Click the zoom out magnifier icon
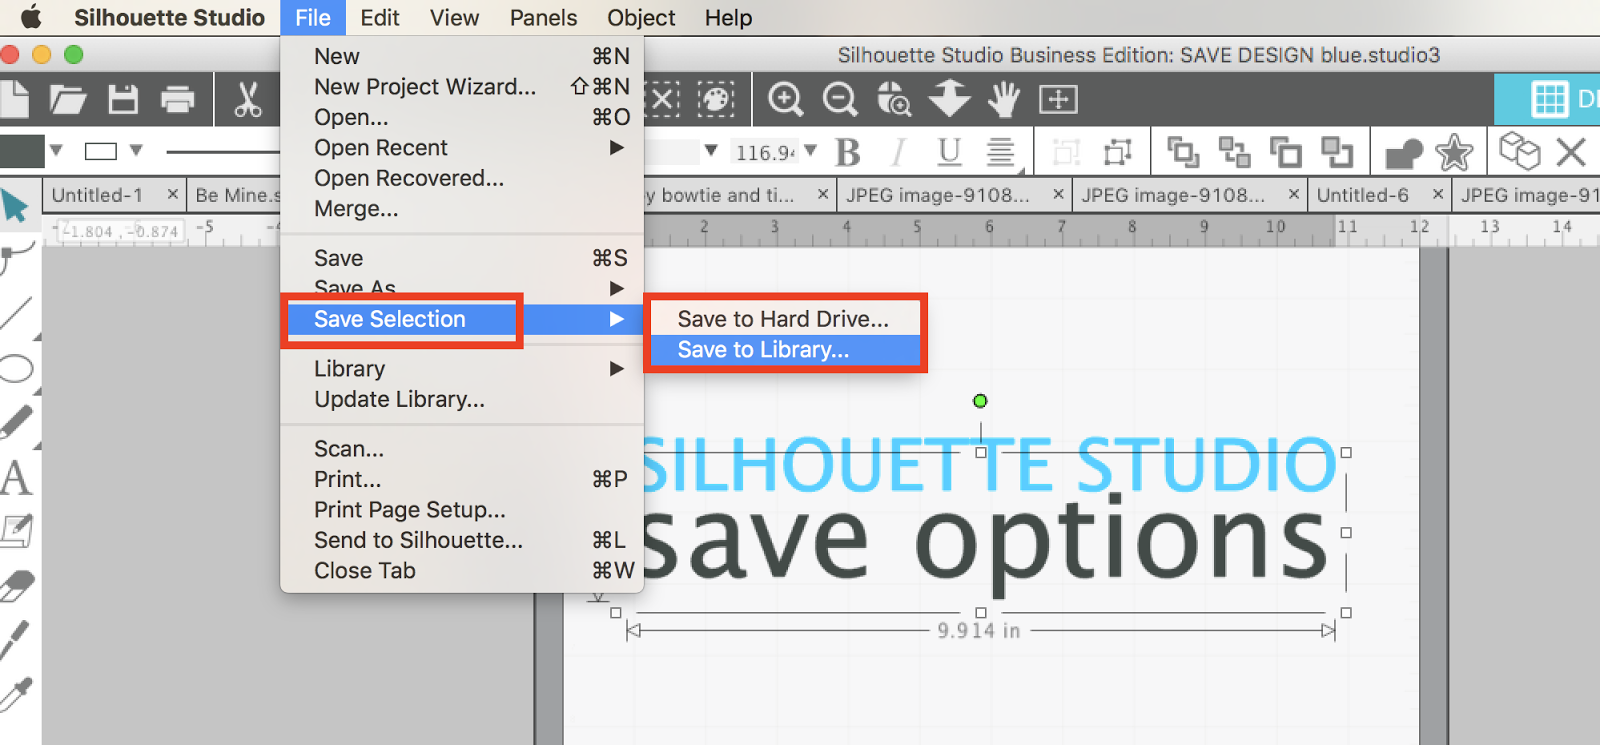Viewport: 1600px width, 745px height. click(x=840, y=99)
